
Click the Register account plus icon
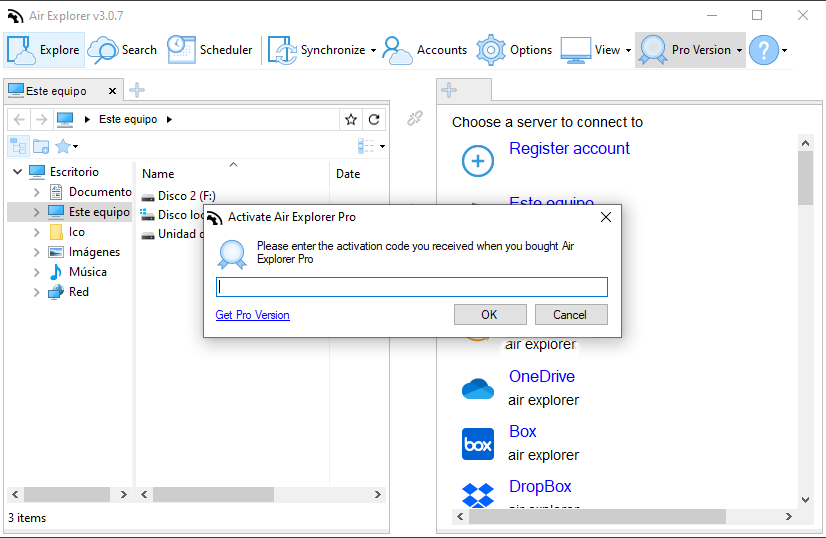478,161
